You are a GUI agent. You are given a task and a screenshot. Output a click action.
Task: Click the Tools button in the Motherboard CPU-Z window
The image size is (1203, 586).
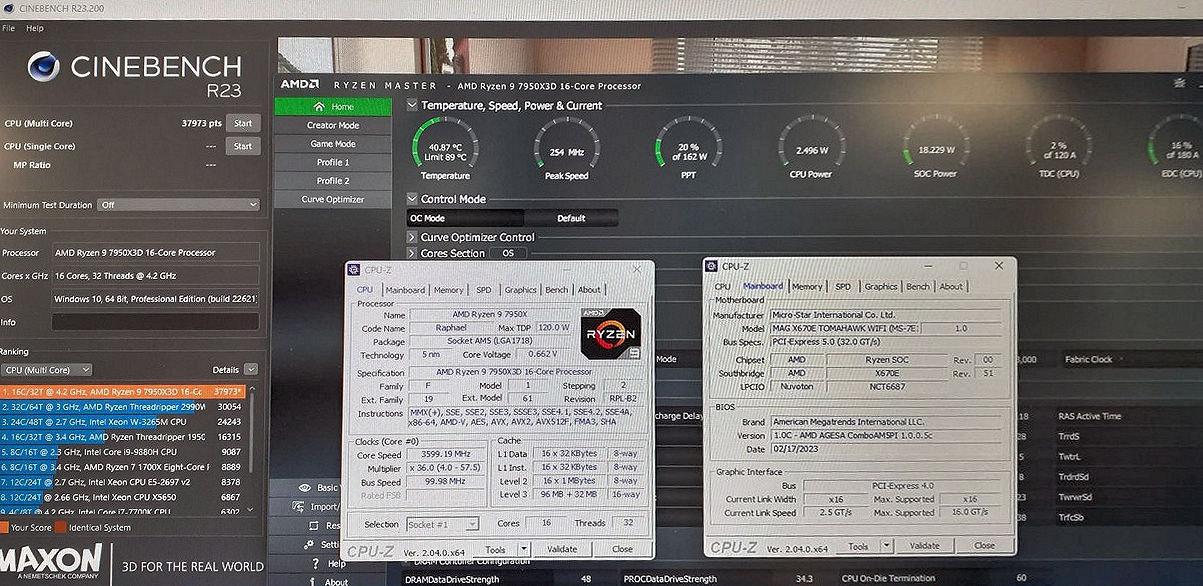coord(858,546)
